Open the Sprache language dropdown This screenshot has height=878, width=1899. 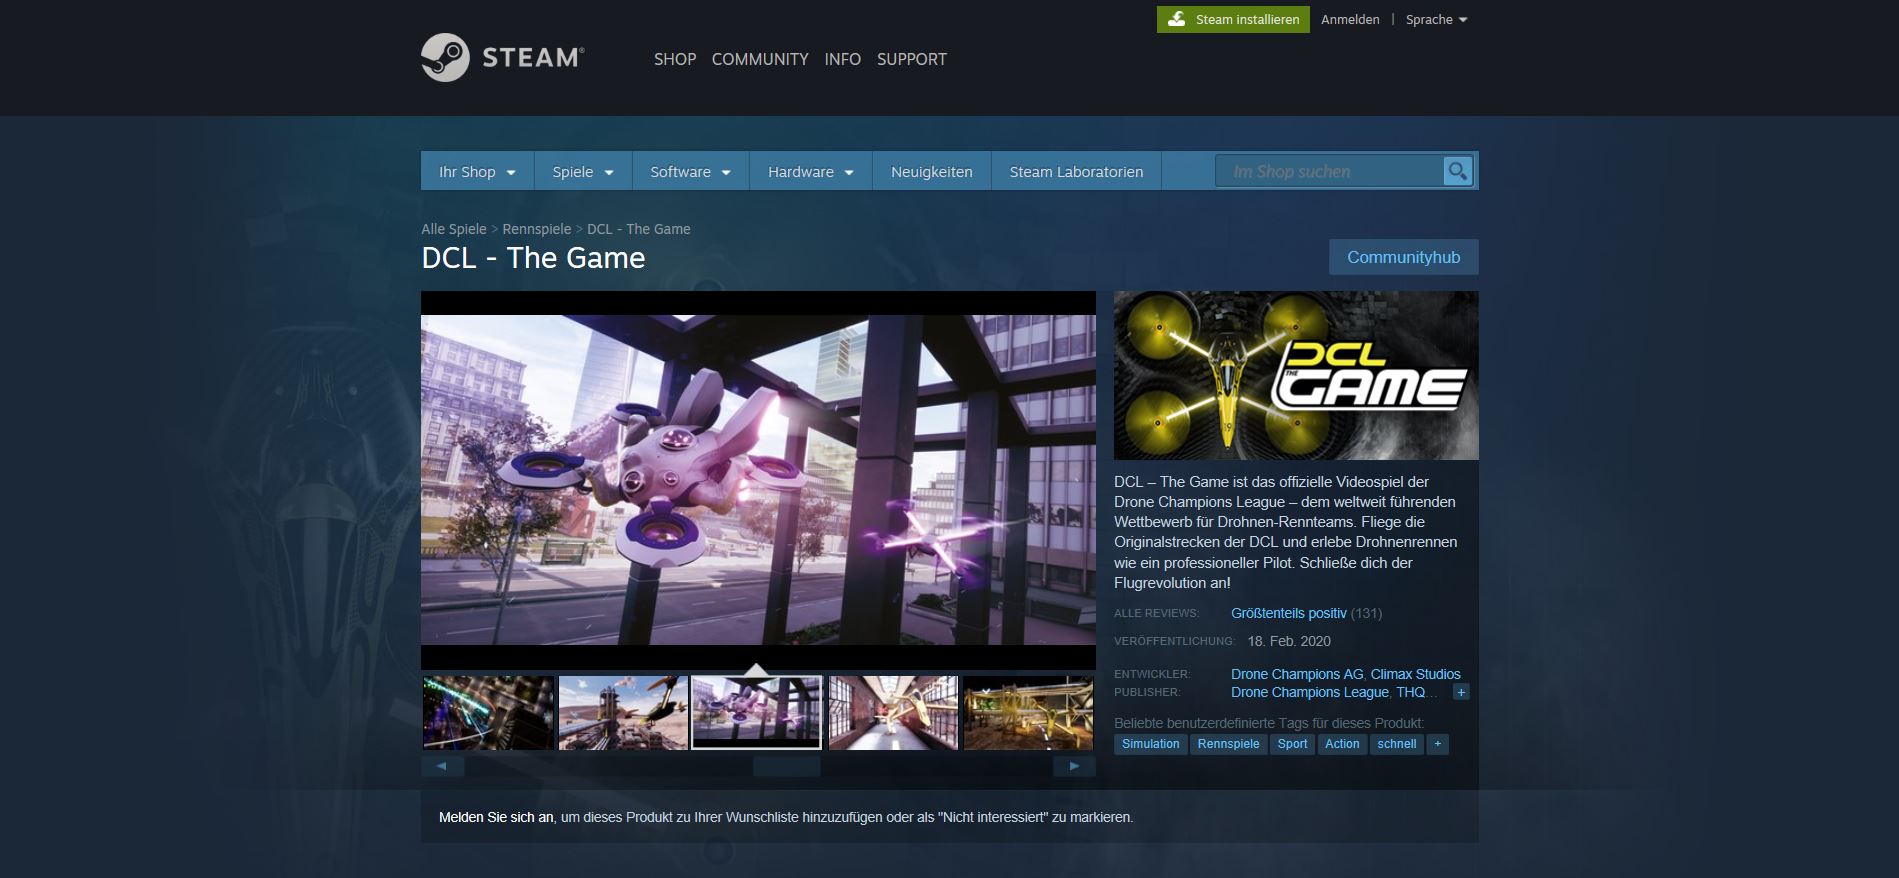tap(1436, 19)
